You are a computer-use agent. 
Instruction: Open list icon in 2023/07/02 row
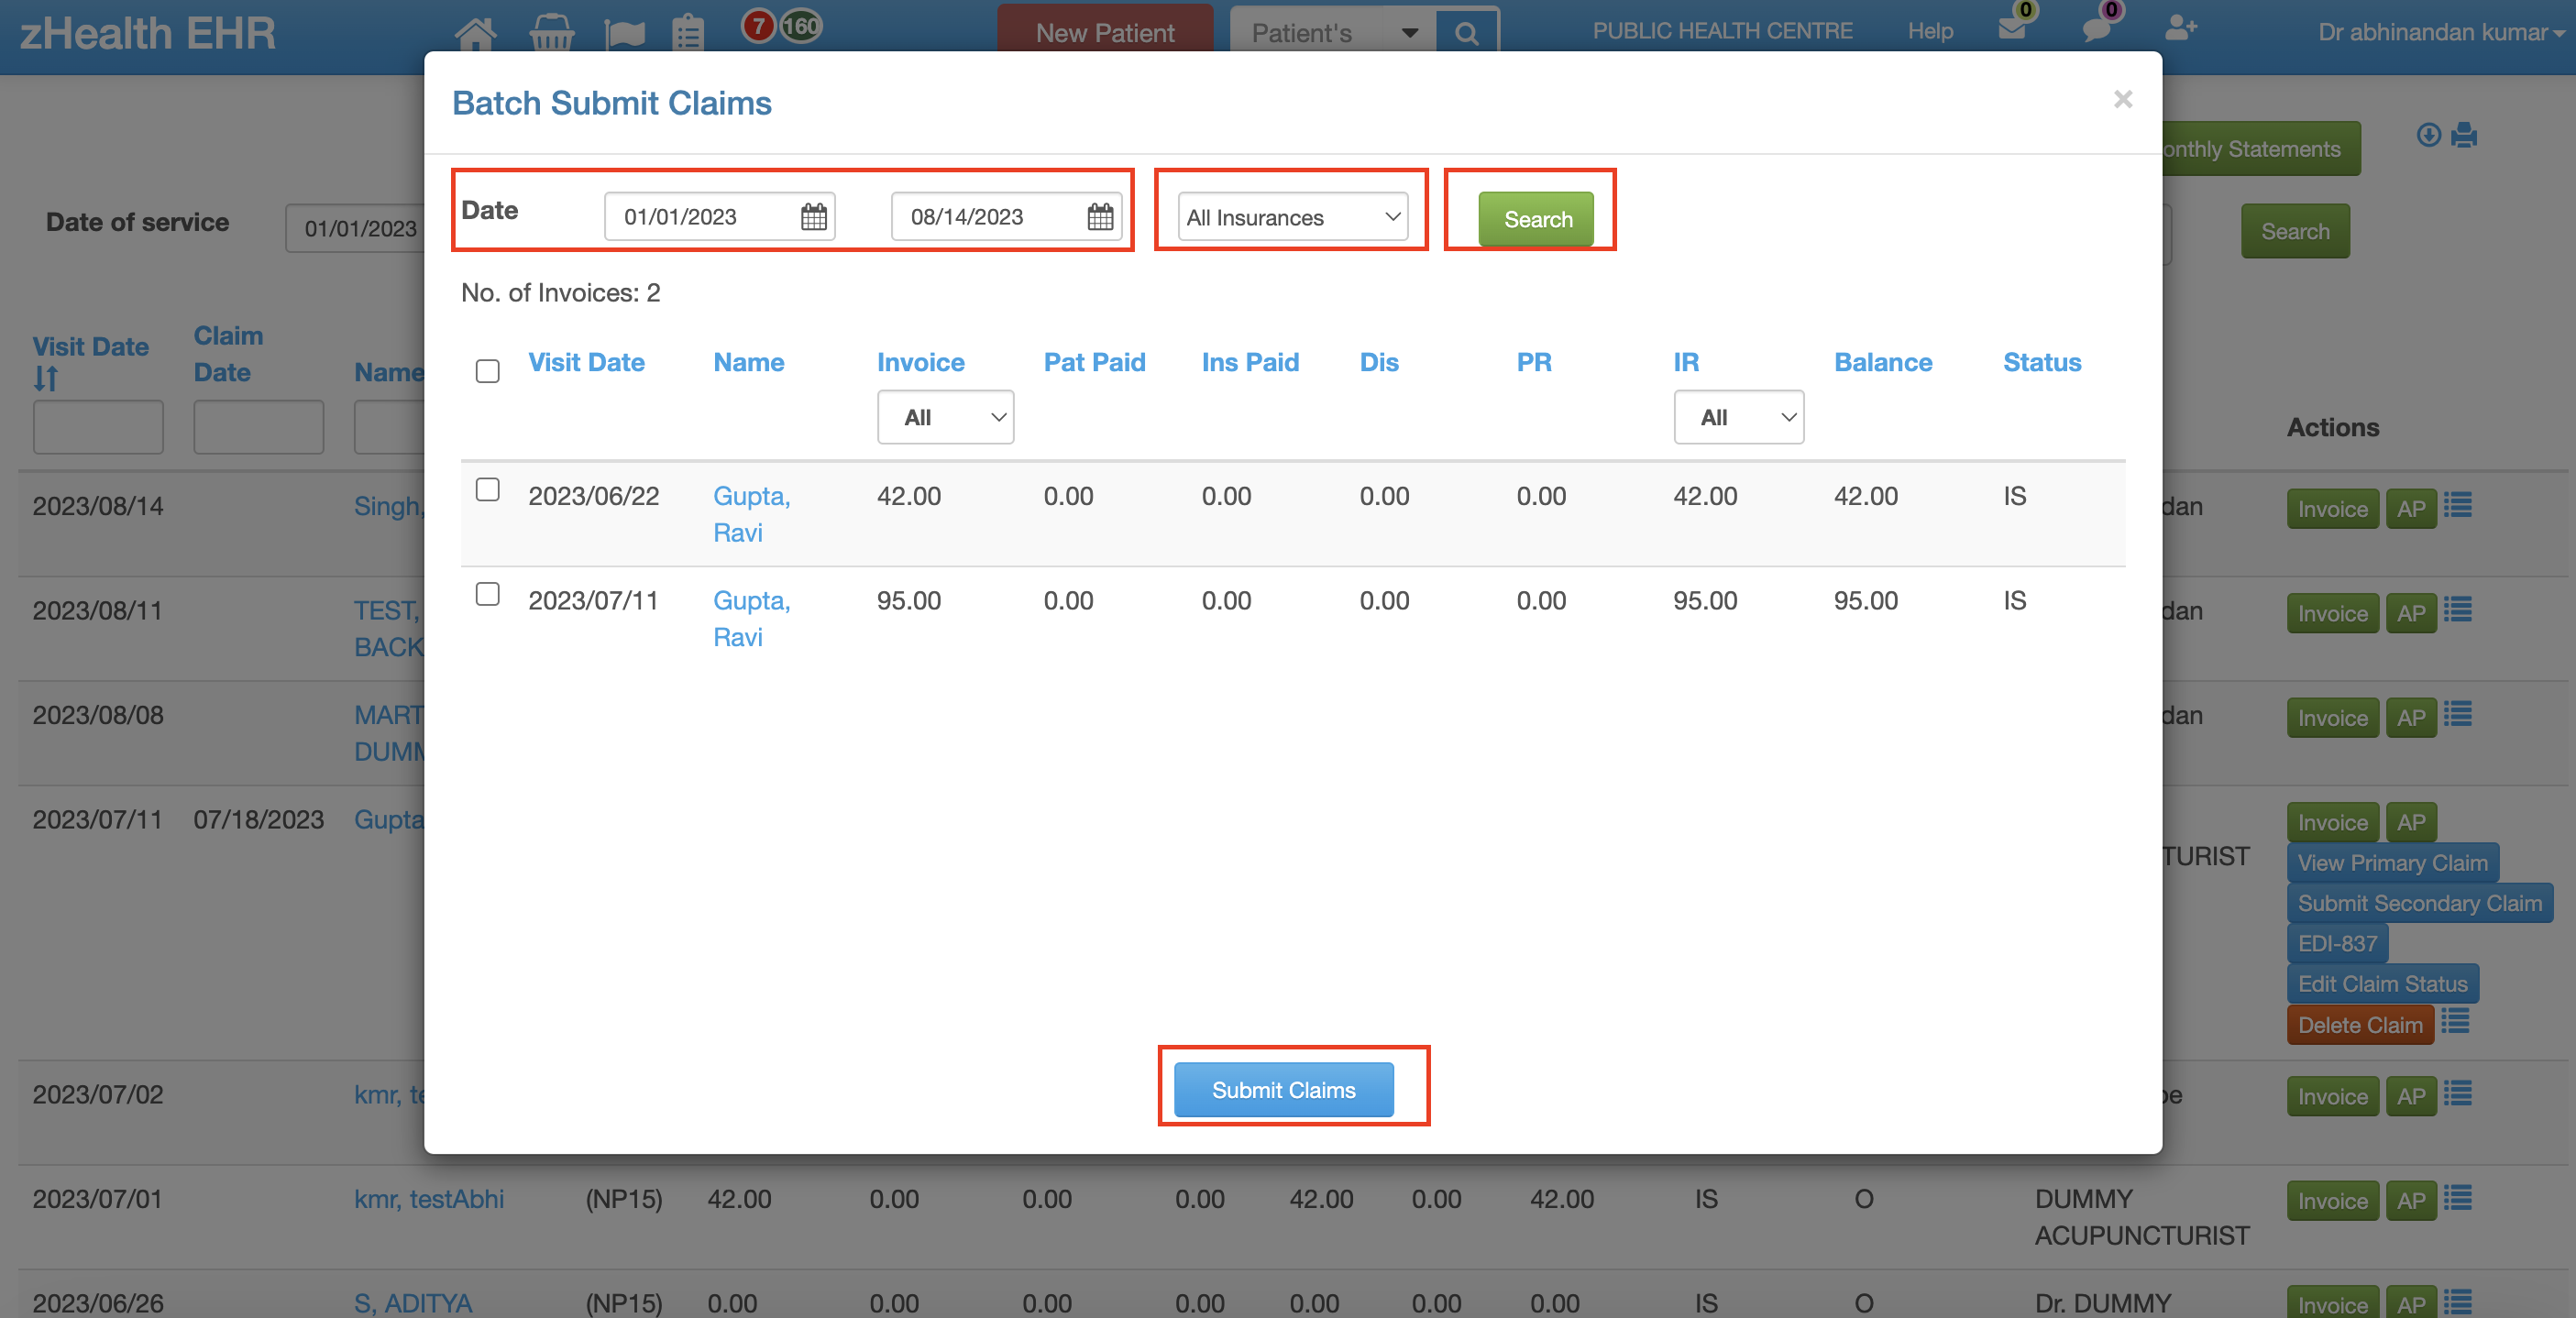[x=2458, y=1094]
